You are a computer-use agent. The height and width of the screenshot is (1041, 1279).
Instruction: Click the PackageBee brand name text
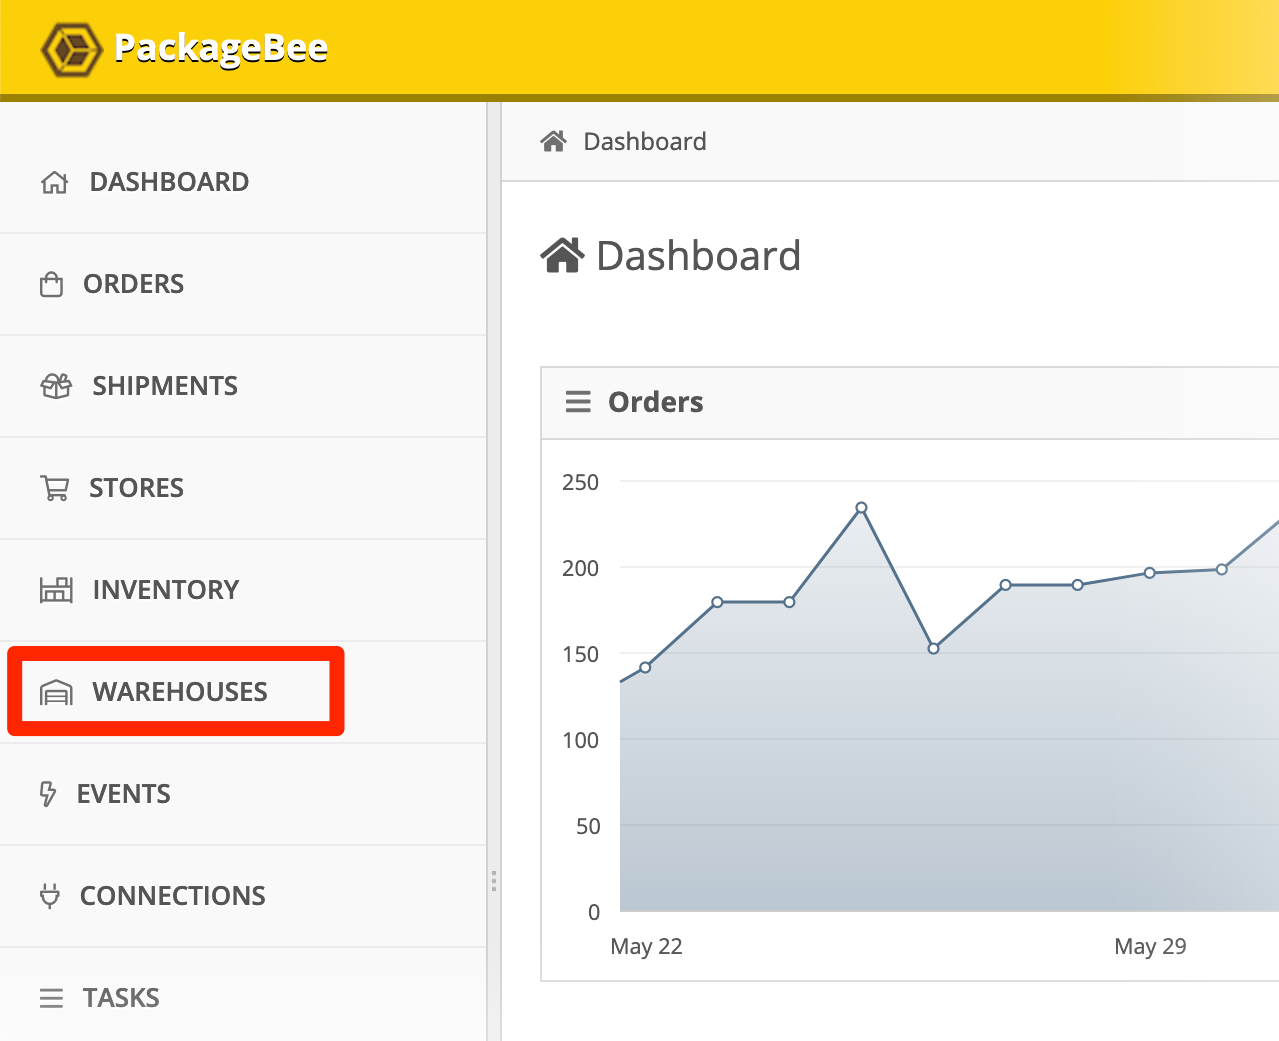[x=221, y=48]
